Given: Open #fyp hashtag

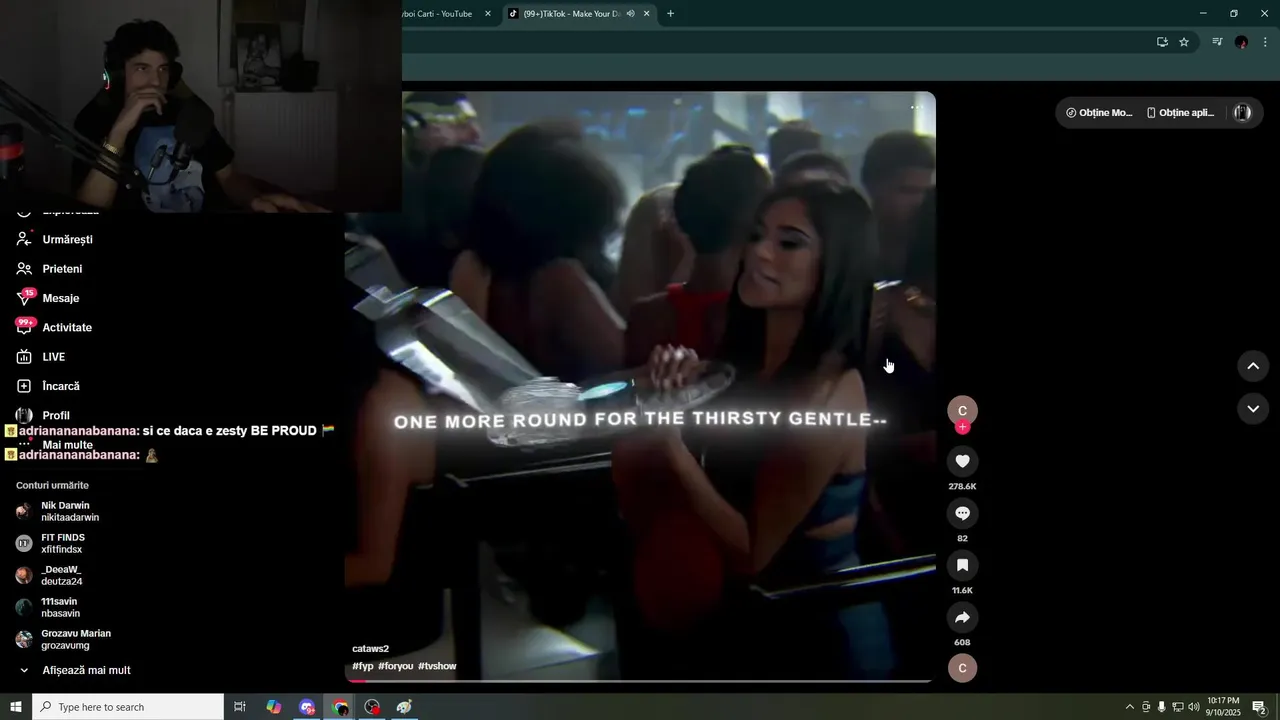Looking at the screenshot, I should (362, 666).
